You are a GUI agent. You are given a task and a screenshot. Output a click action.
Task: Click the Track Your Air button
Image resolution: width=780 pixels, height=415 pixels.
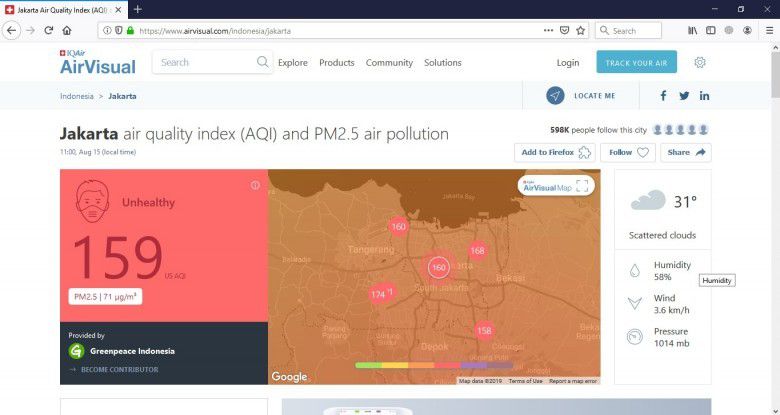pyautogui.click(x=636, y=62)
